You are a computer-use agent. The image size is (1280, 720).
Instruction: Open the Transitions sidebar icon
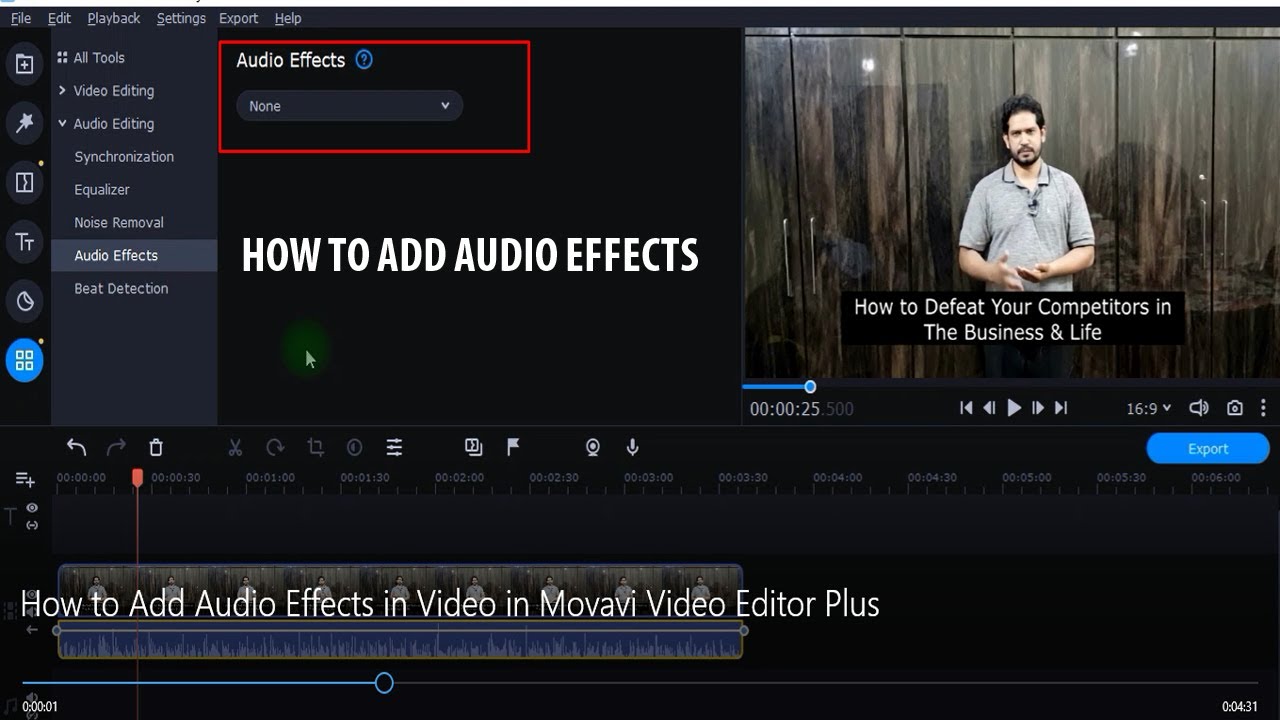point(25,182)
